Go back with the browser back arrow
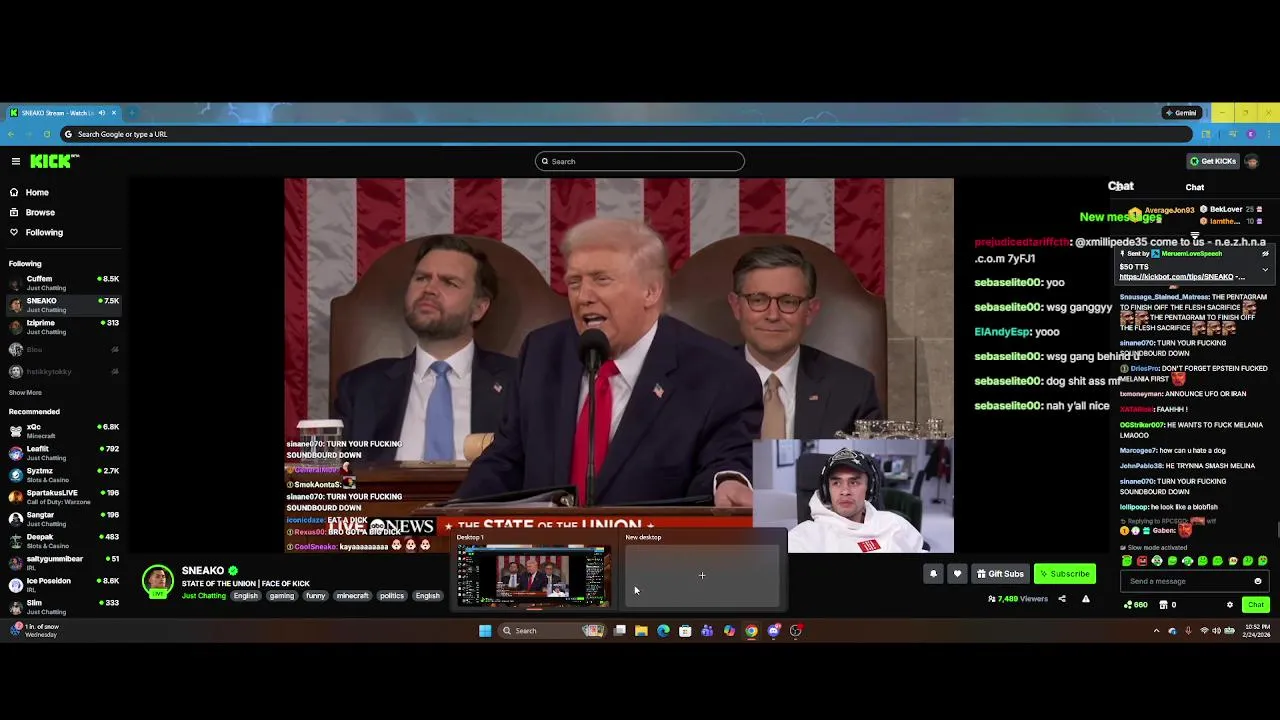 pyautogui.click(x=11, y=134)
